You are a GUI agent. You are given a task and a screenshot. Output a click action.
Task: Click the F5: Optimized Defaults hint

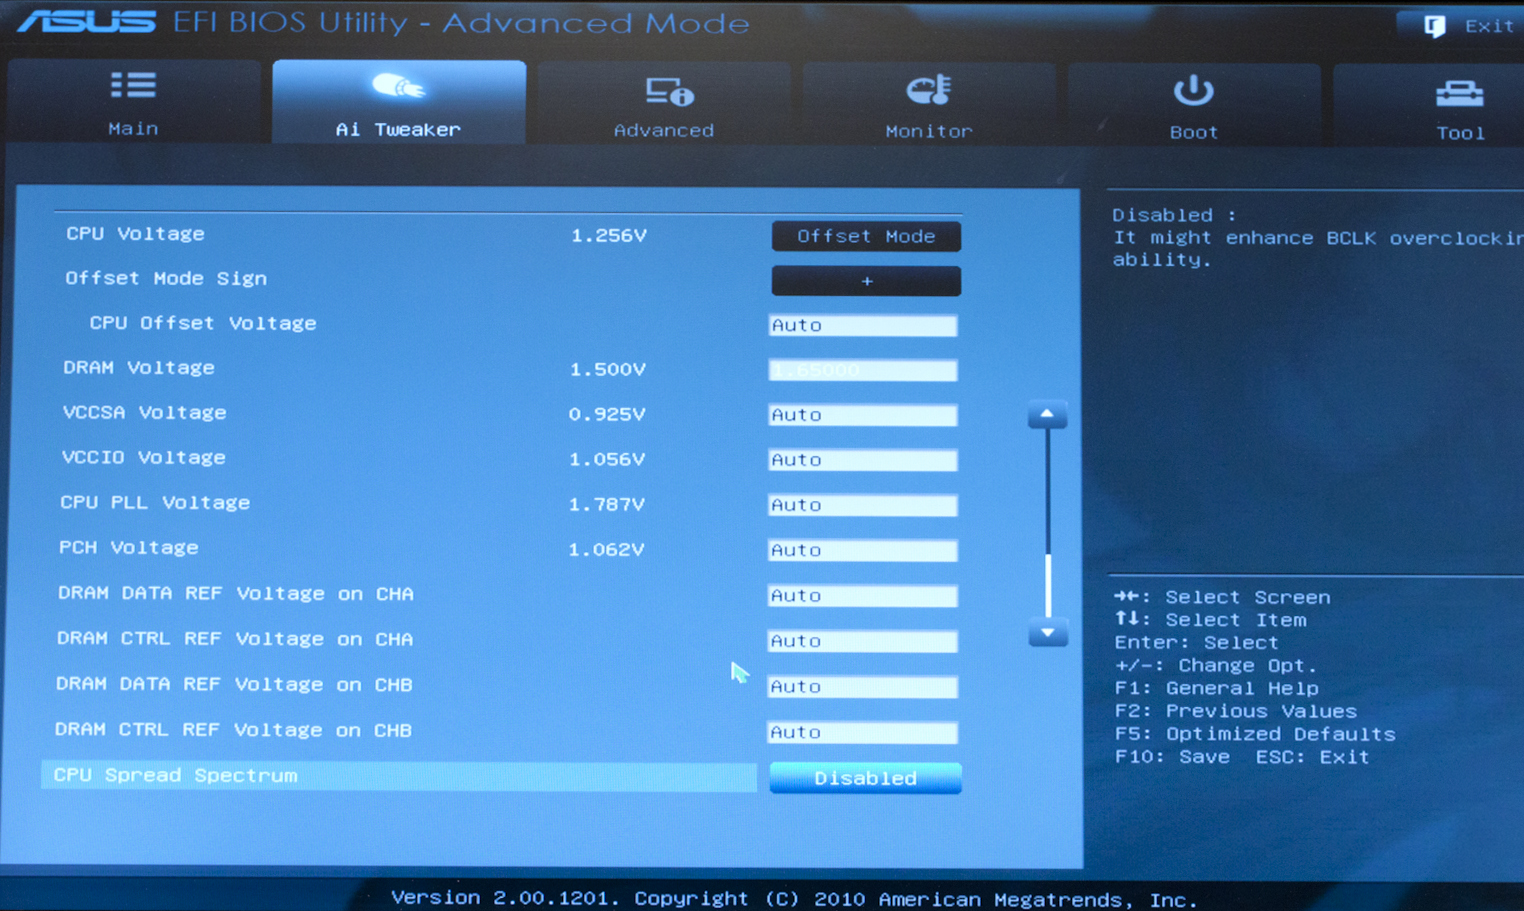click(1255, 734)
